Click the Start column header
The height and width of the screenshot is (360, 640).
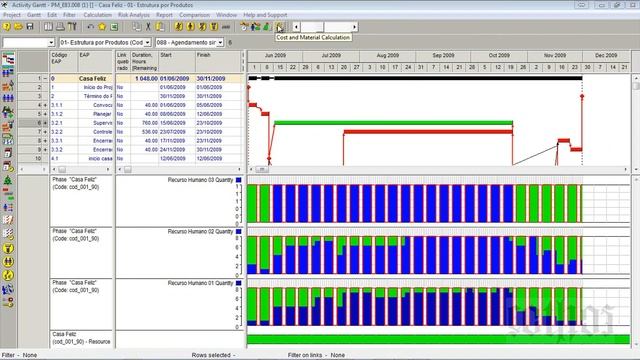[x=177, y=62]
